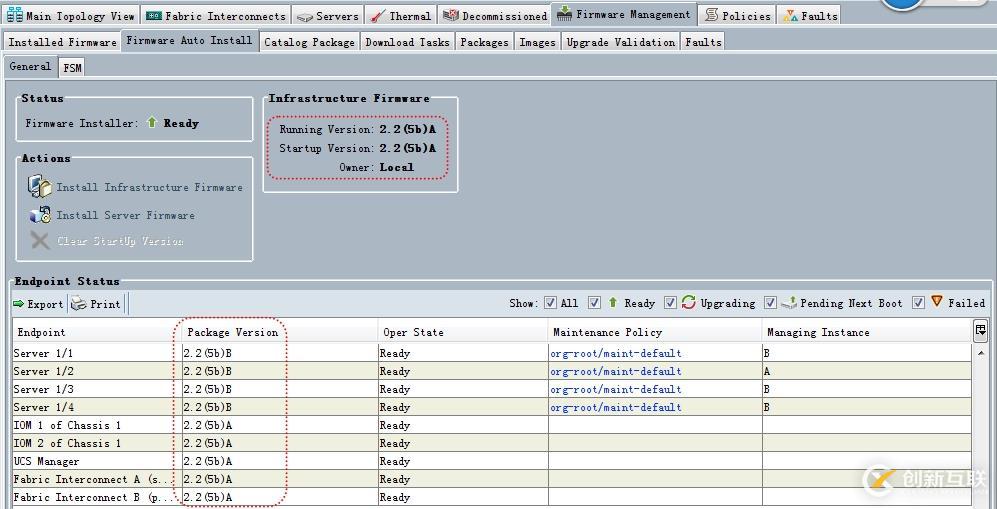The image size is (997, 509).
Task: Click the Install Infrastructure Firmware icon
Action: coord(39,187)
